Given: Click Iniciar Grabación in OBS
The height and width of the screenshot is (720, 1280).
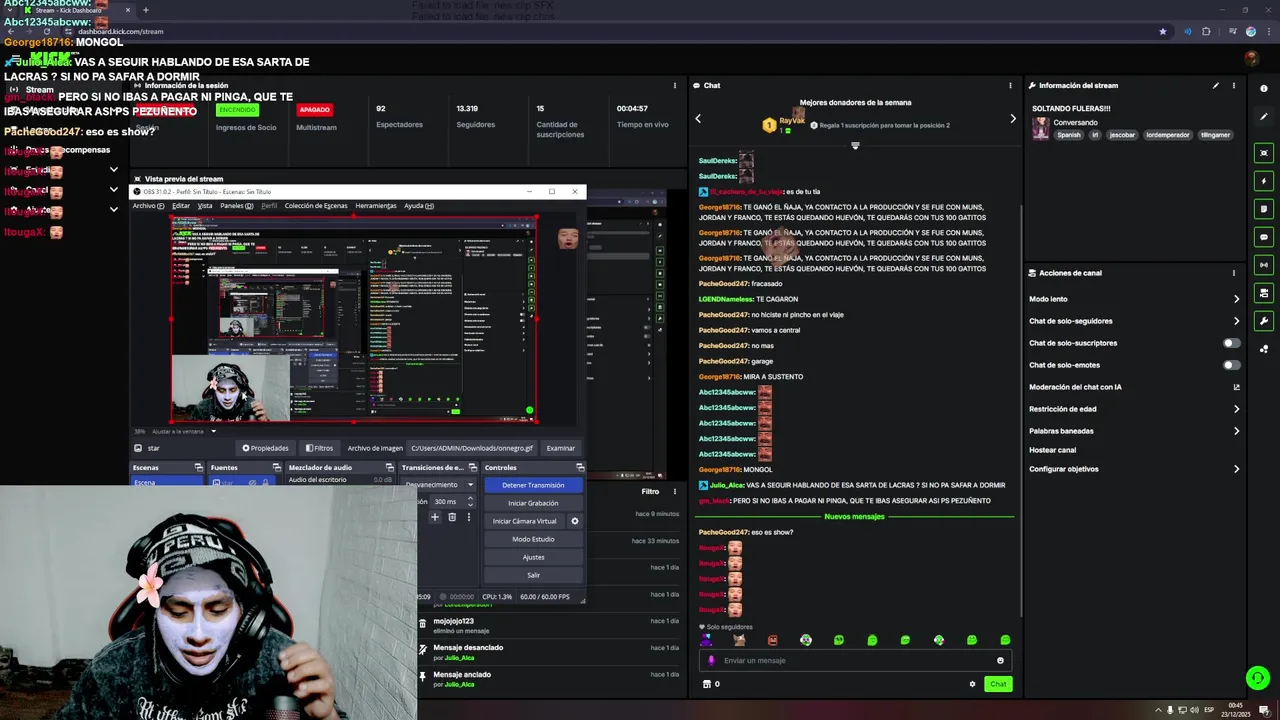Looking at the screenshot, I should (x=533, y=503).
